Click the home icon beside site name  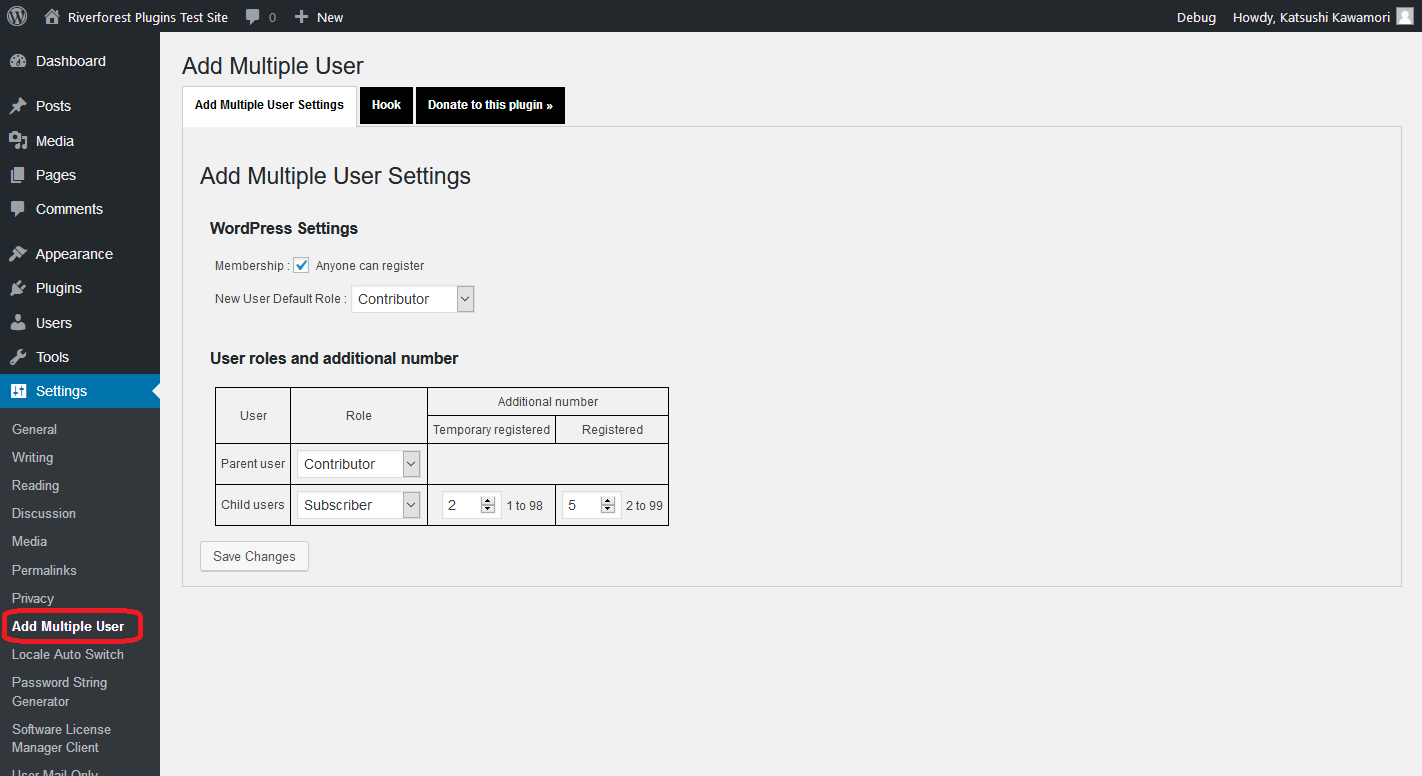(x=52, y=16)
